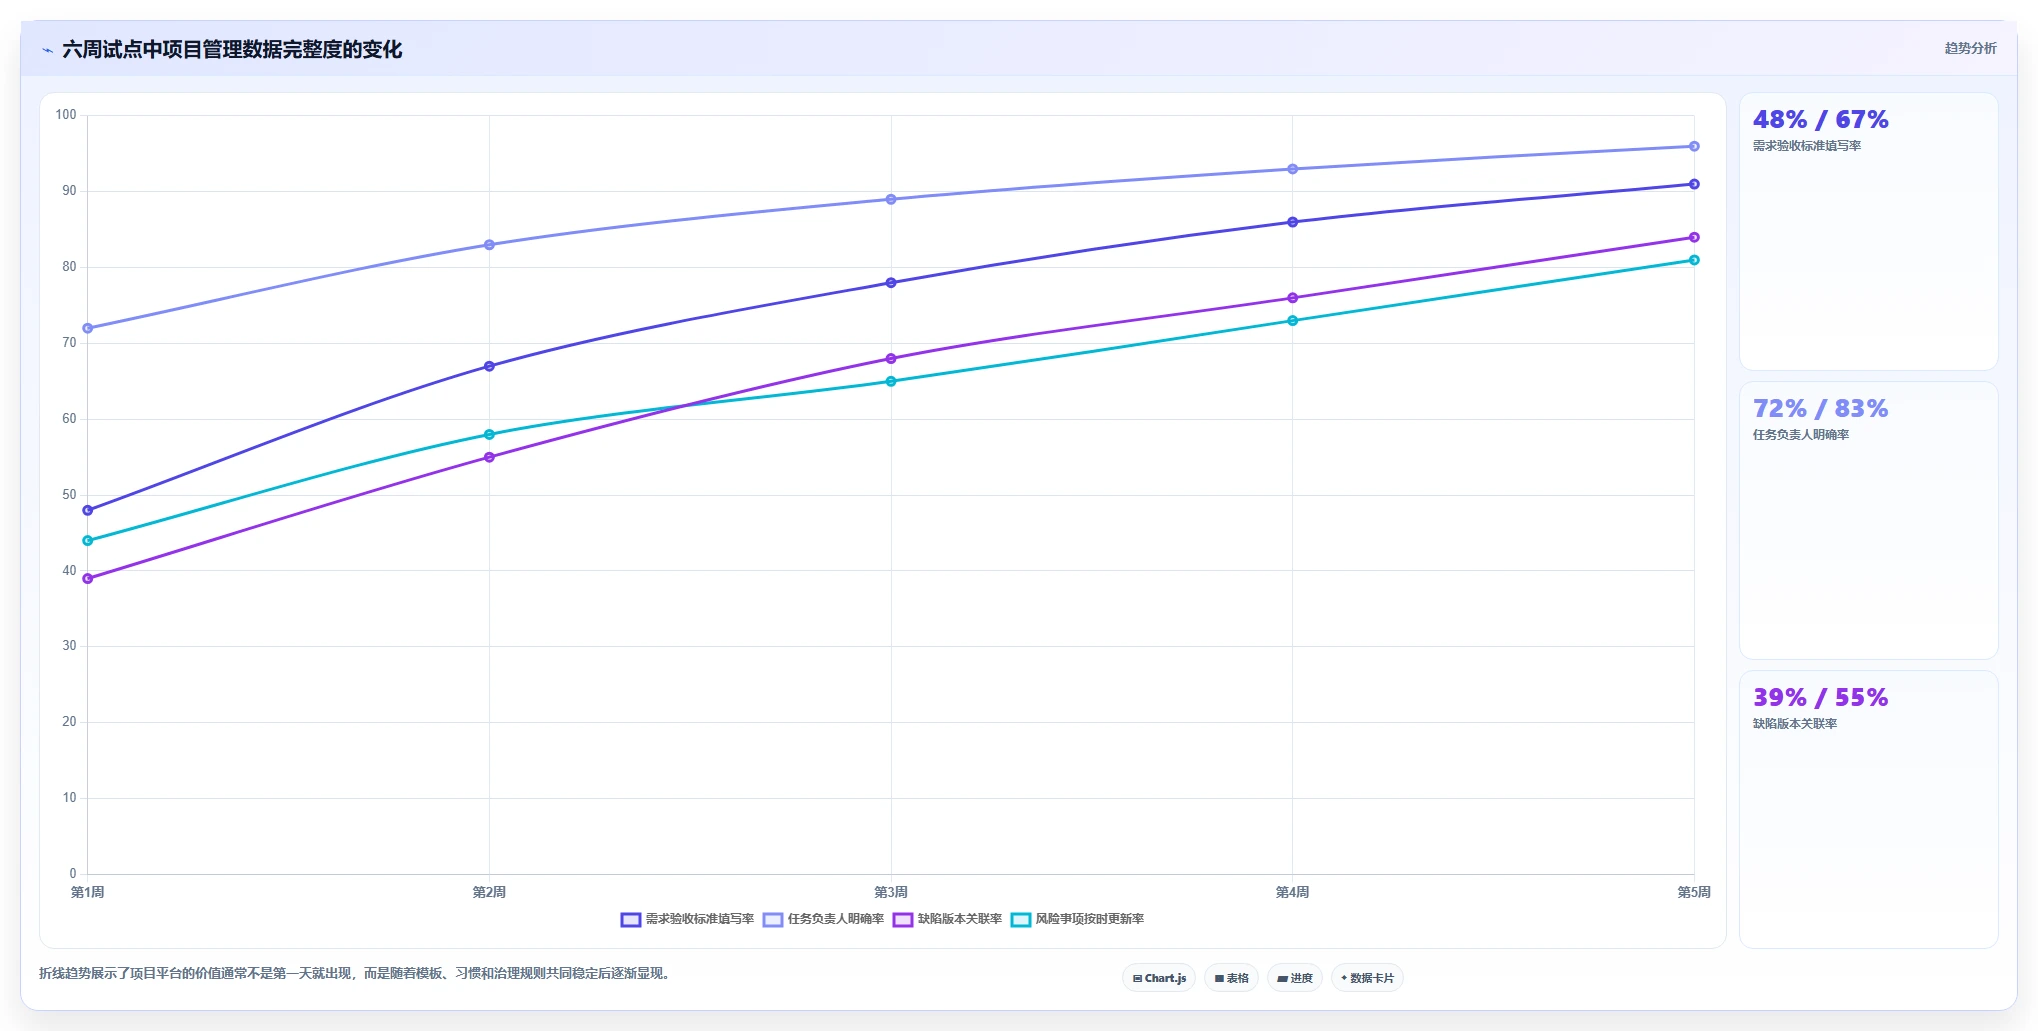
Task: Click the 第1周 x-axis label
Action: click(88, 892)
